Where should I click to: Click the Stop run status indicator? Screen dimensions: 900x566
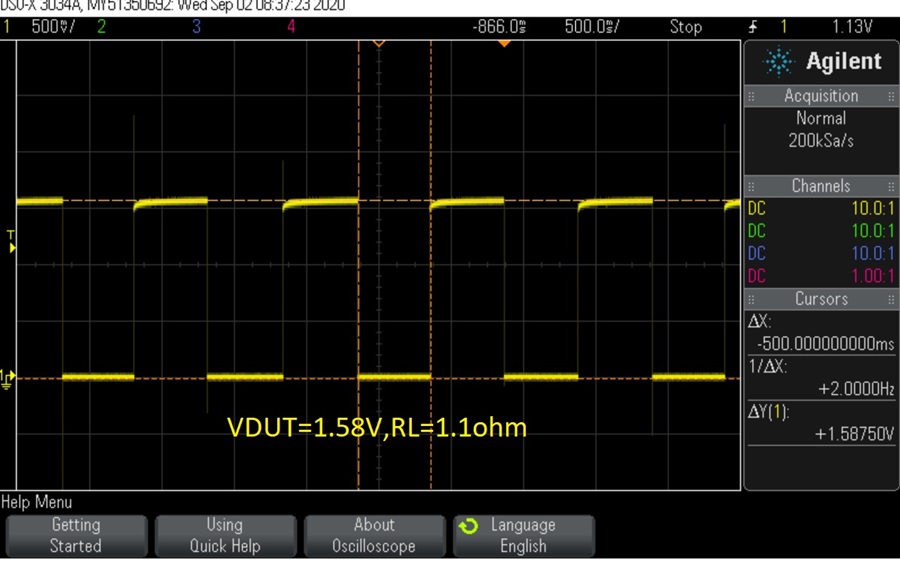point(685,27)
